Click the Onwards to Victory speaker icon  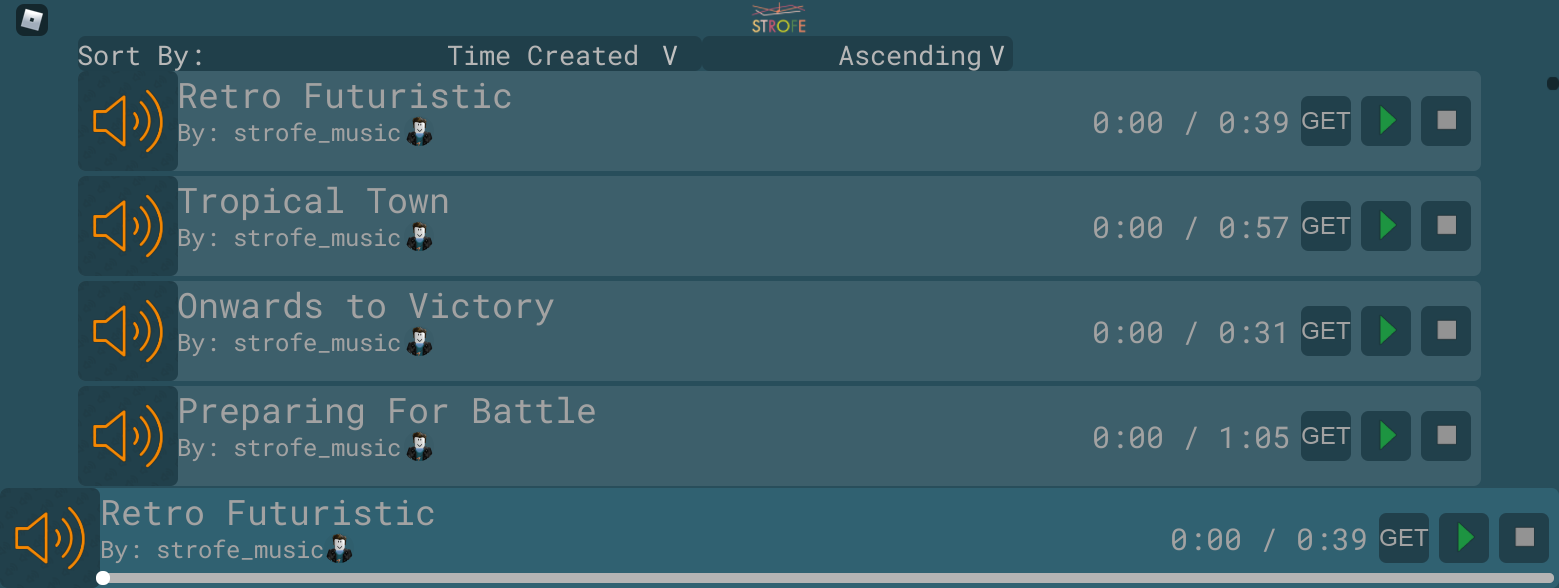tap(127, 330)
